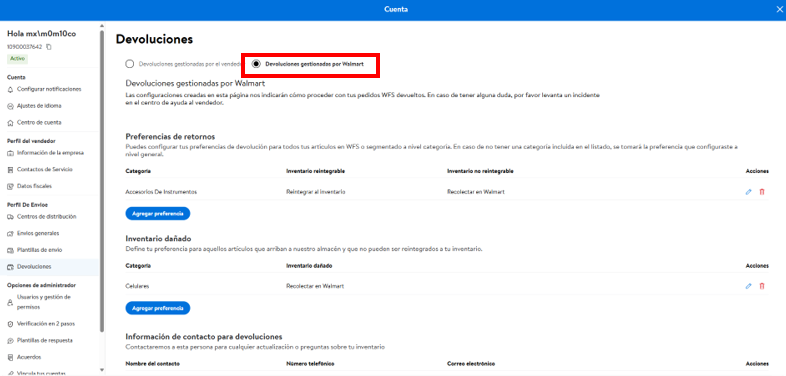Delete the Celulares damaged inventory preference
The image size is (786, 376).
point(762,286)
